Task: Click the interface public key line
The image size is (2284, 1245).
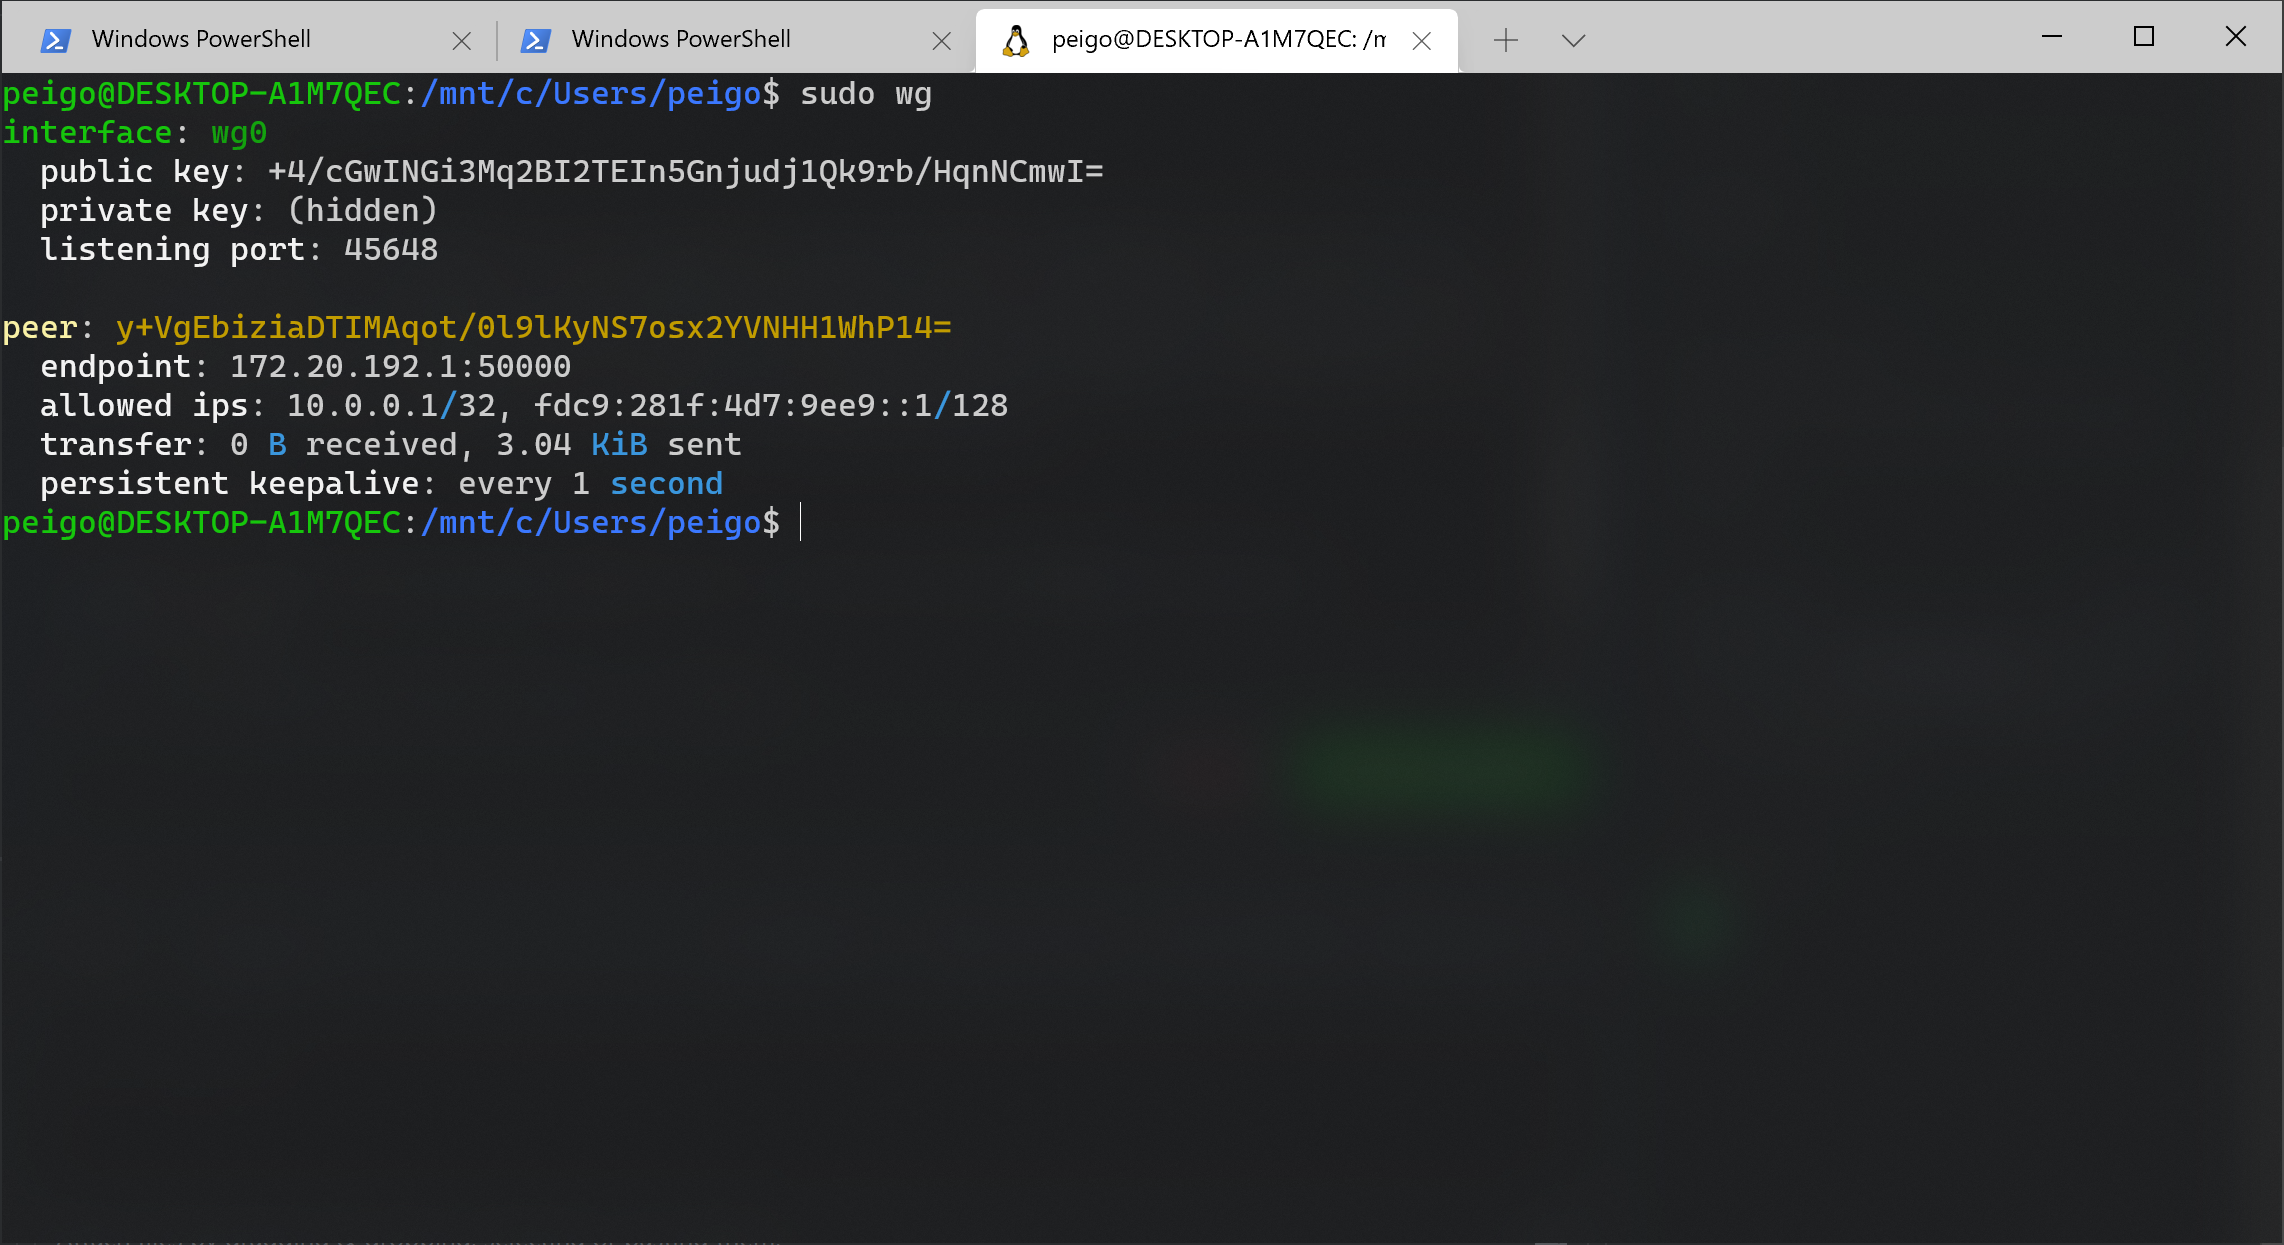Action: pyautogui.click(x=685, y=172)
